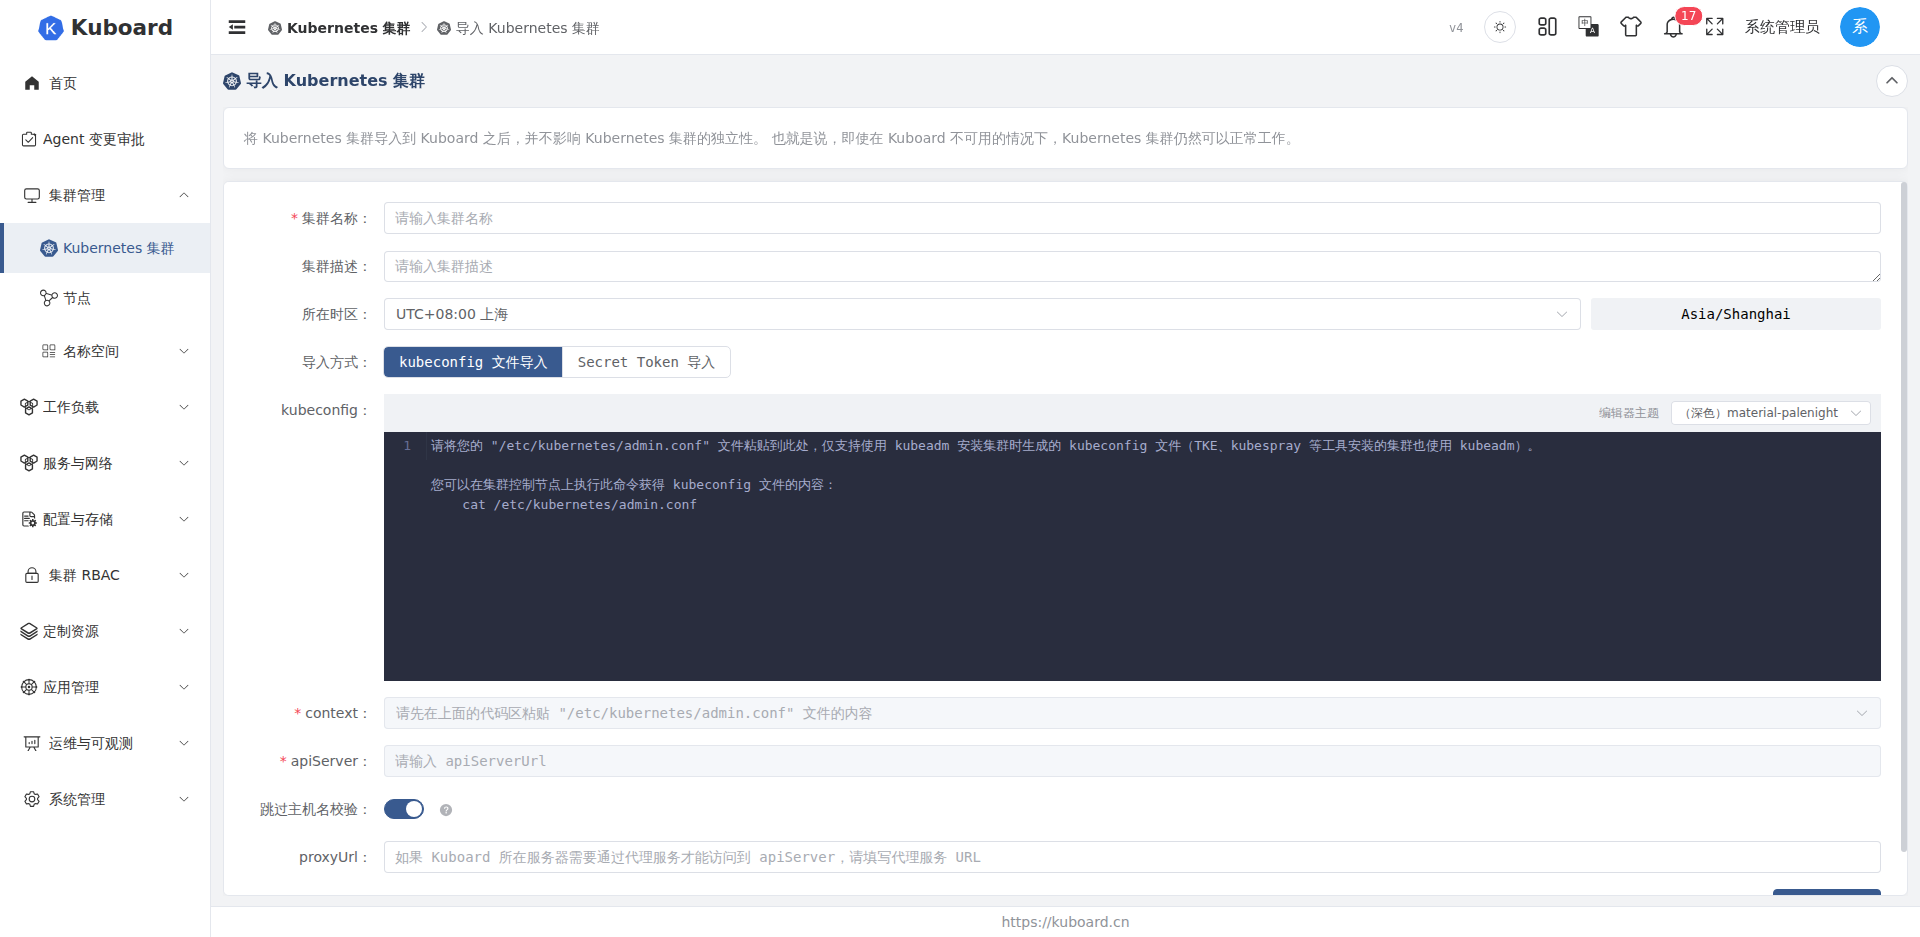This screenshot has height=937, width=1920.
Task: Open 系统管理 menu
Action: pos(105,799)
